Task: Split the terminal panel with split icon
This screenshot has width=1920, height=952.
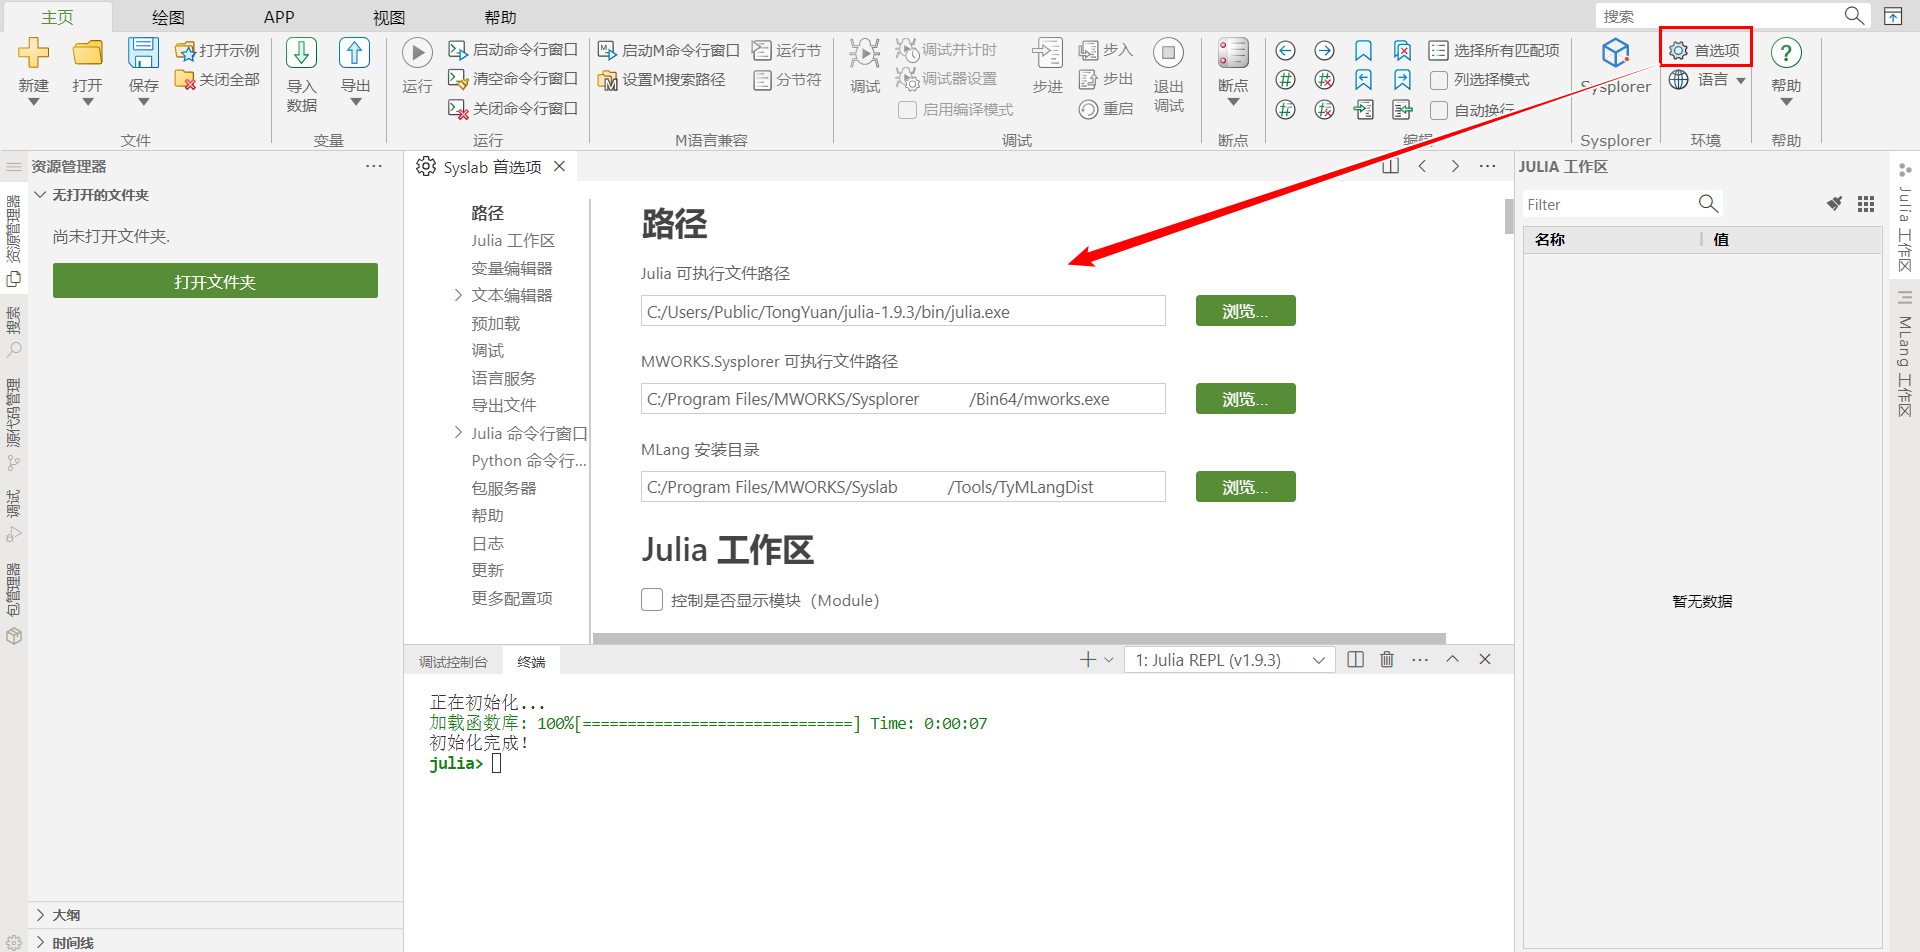Action: tap(1355, 660)
